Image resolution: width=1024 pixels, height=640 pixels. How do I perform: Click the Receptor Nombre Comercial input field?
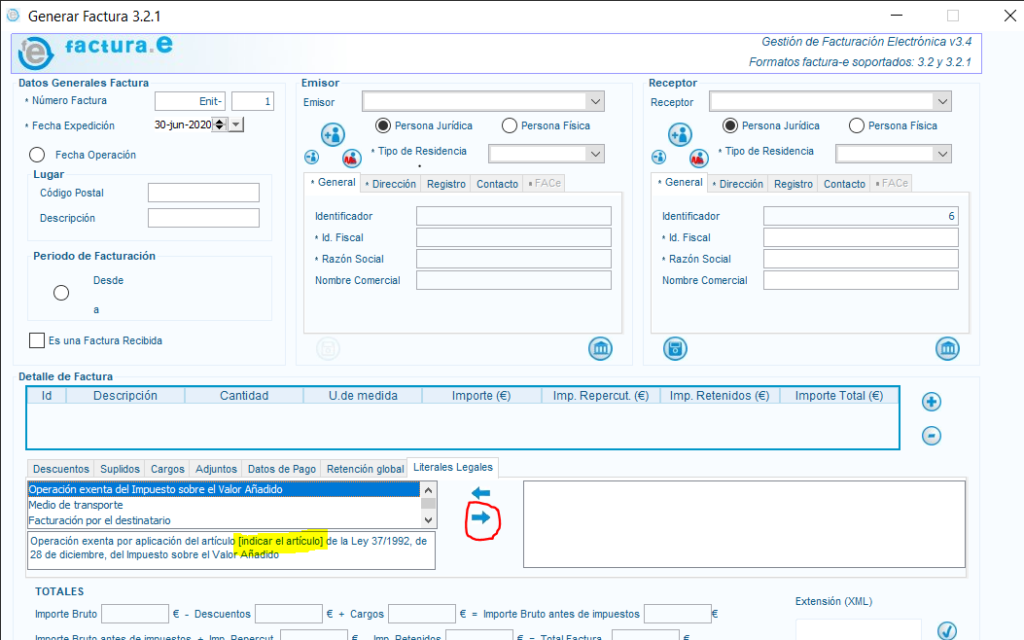tap(861, 280)
